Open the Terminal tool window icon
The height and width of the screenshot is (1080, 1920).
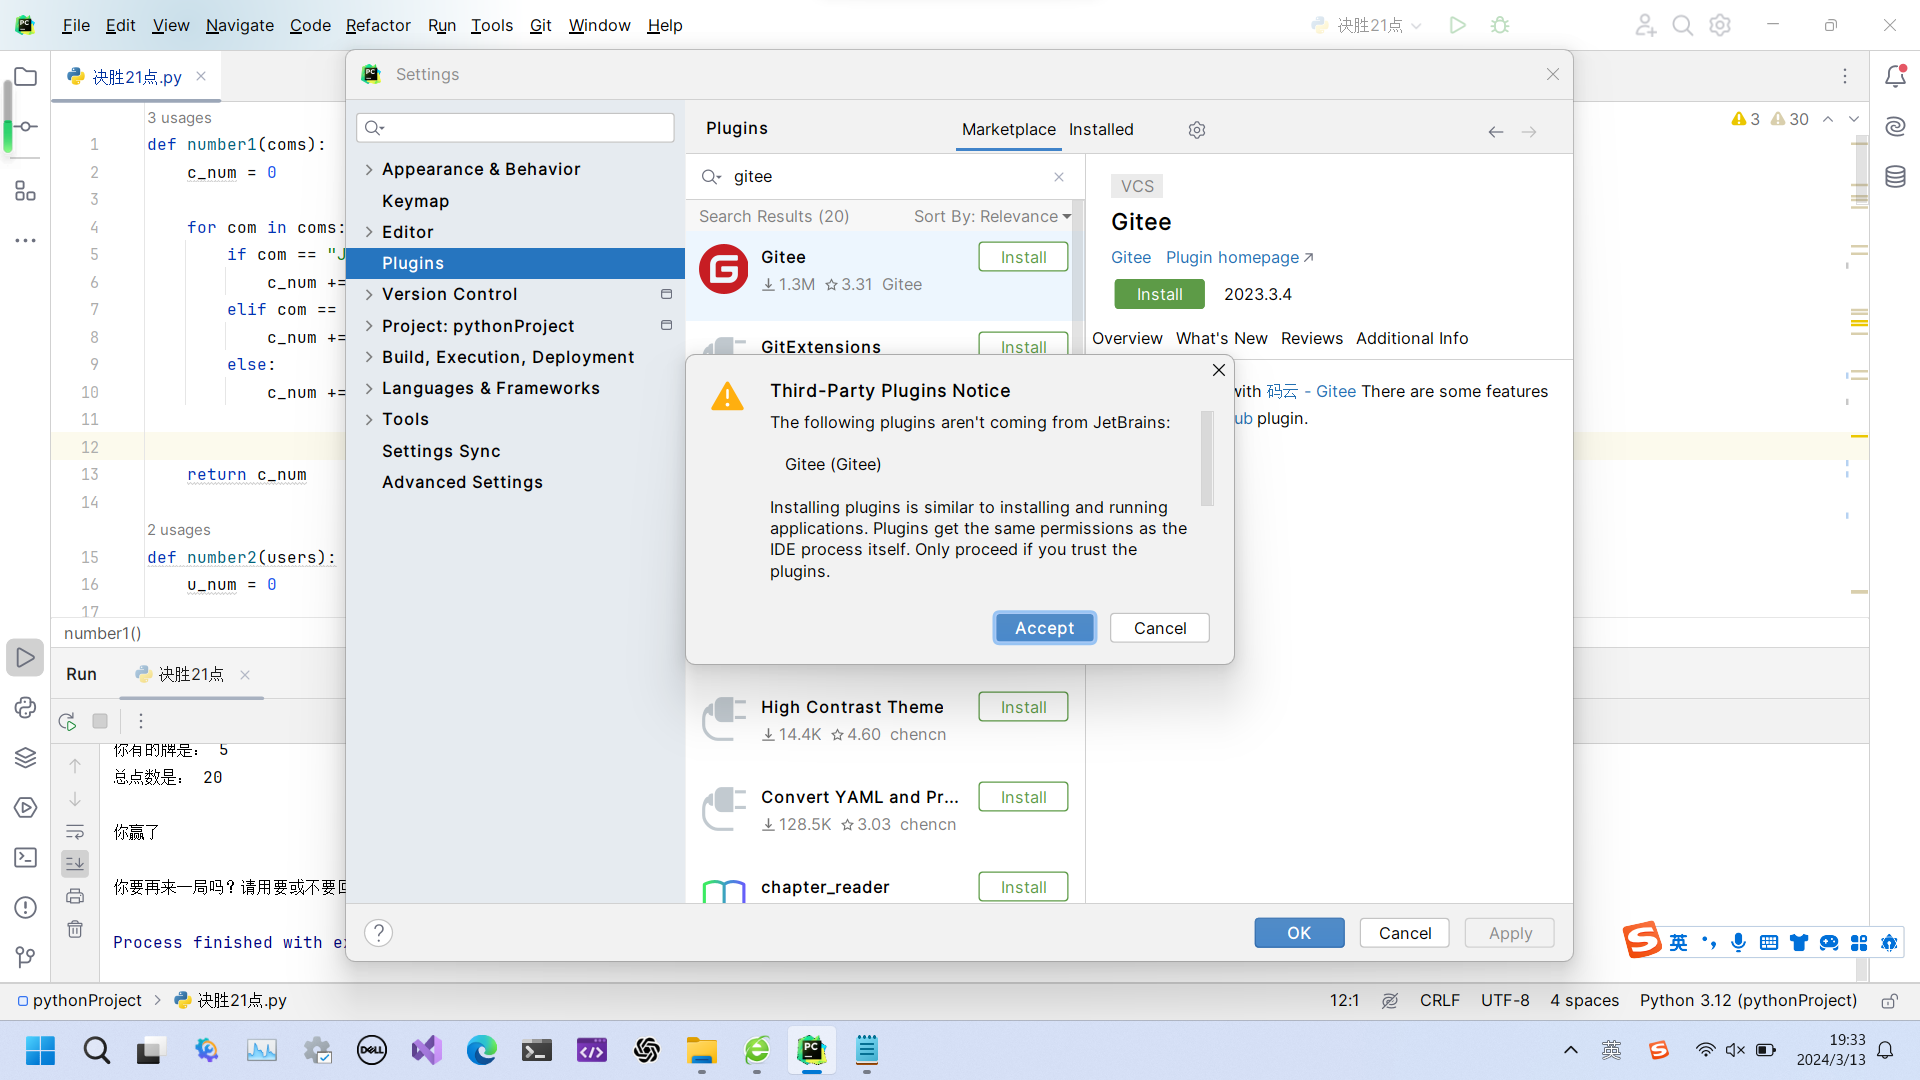tap(26, 858)
